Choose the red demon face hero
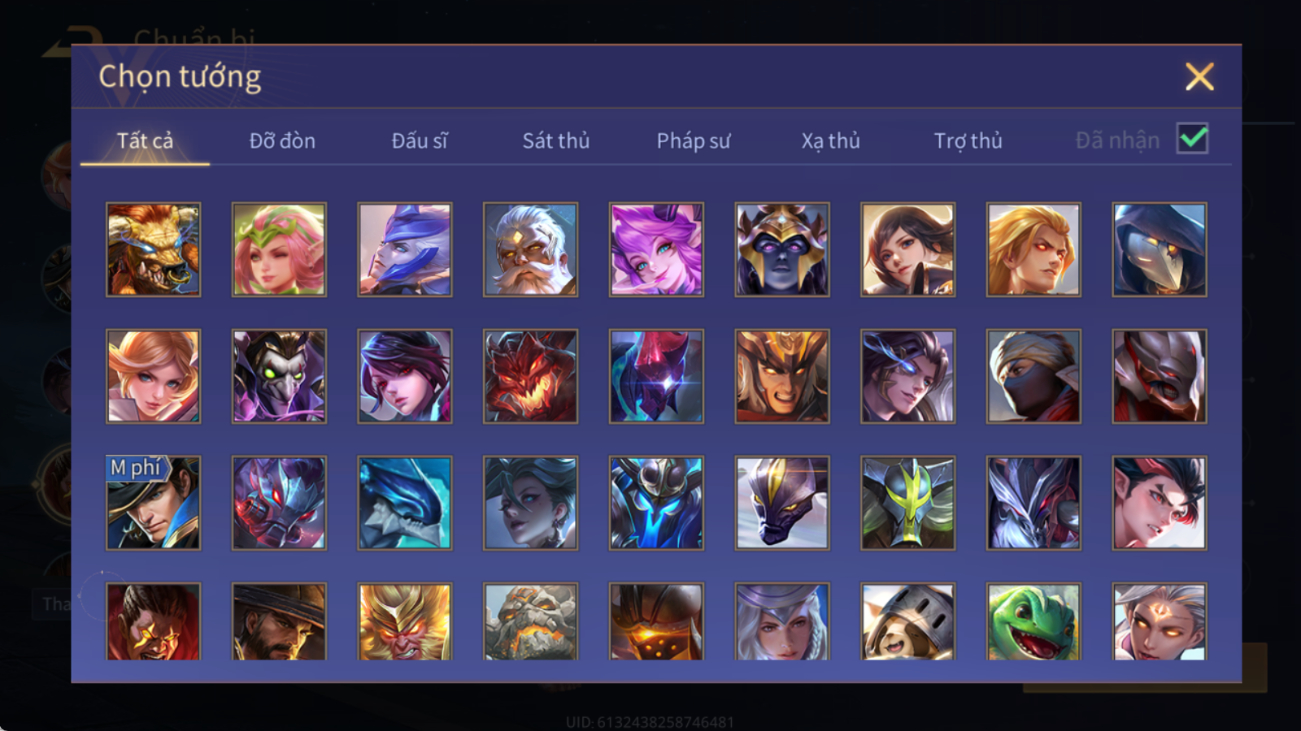Screen dimensions: 1301x731 tap(530, 376)
